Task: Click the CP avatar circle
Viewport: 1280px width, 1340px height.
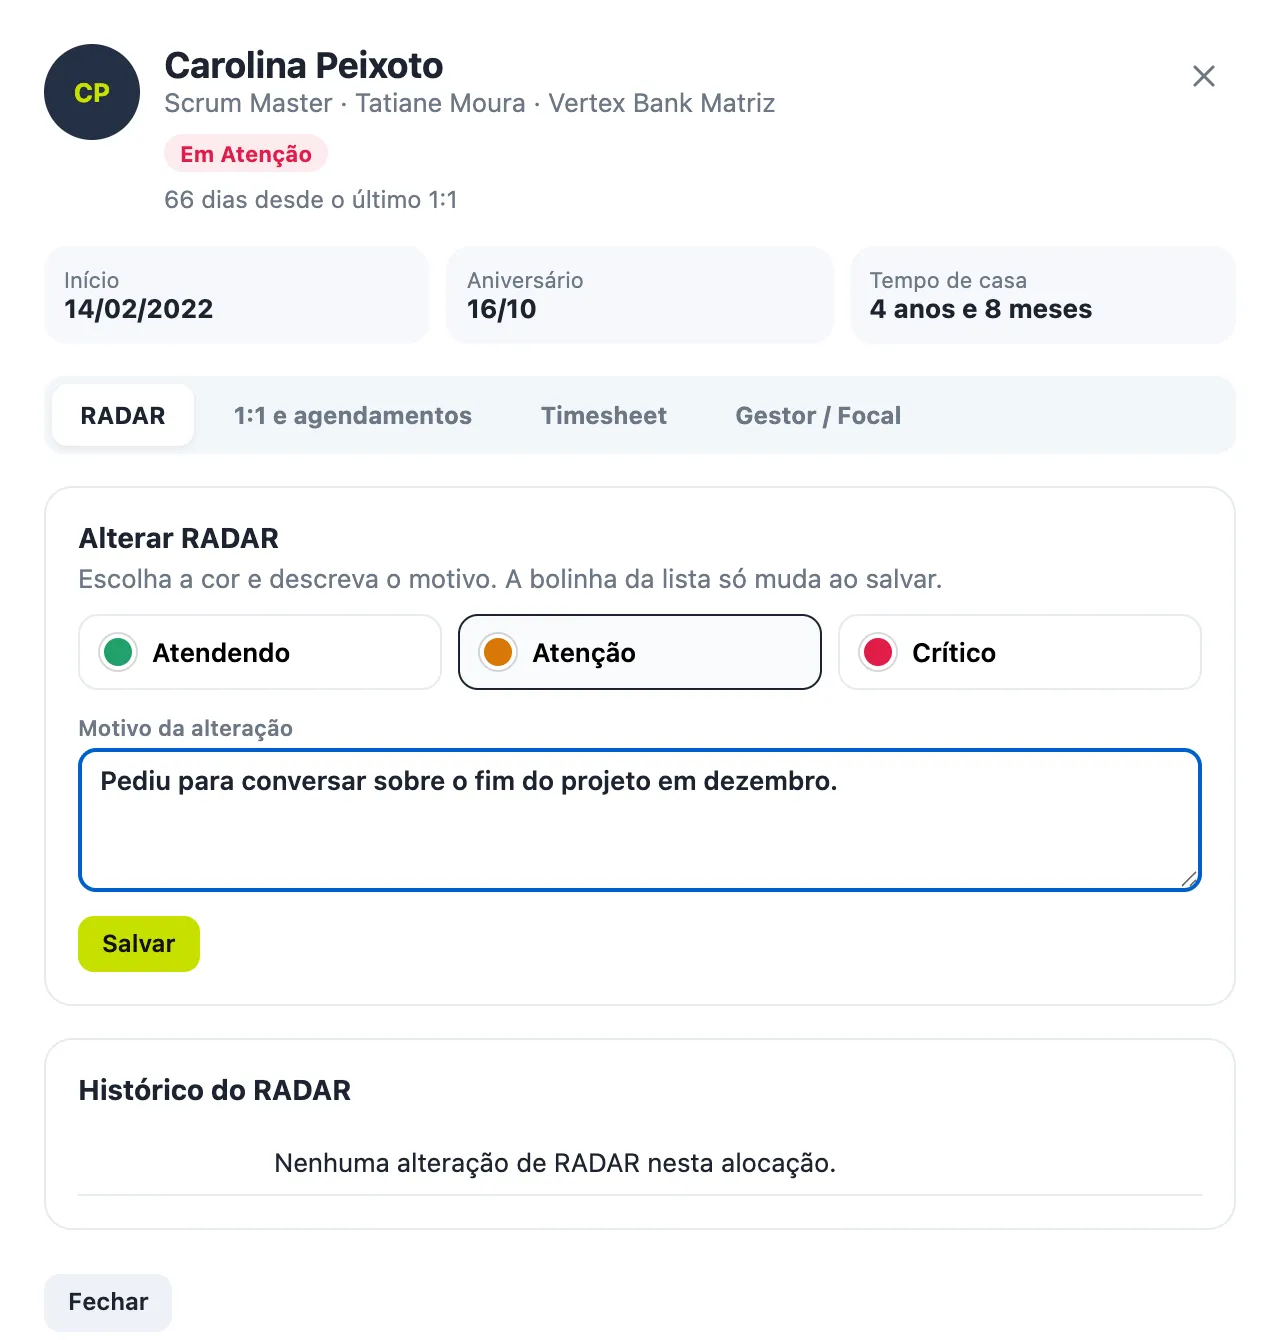Action: (x=92, y=92)
